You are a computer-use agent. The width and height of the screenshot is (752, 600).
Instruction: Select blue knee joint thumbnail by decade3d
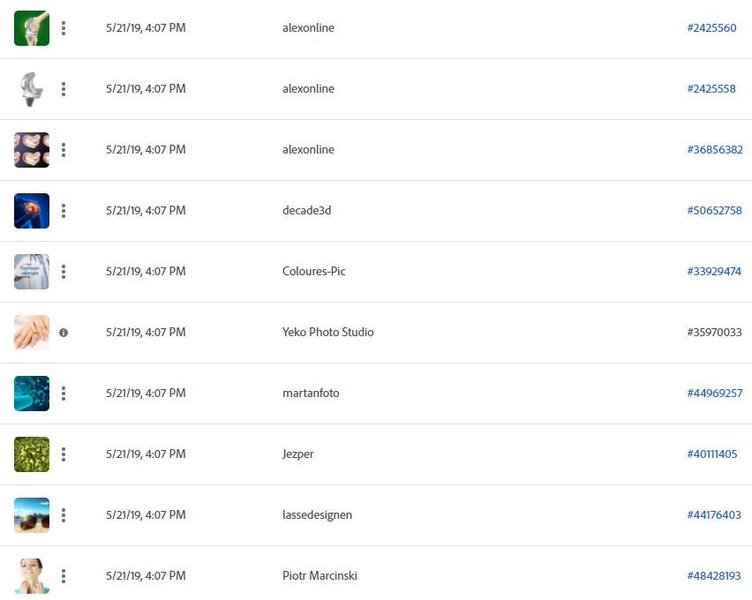32,211
